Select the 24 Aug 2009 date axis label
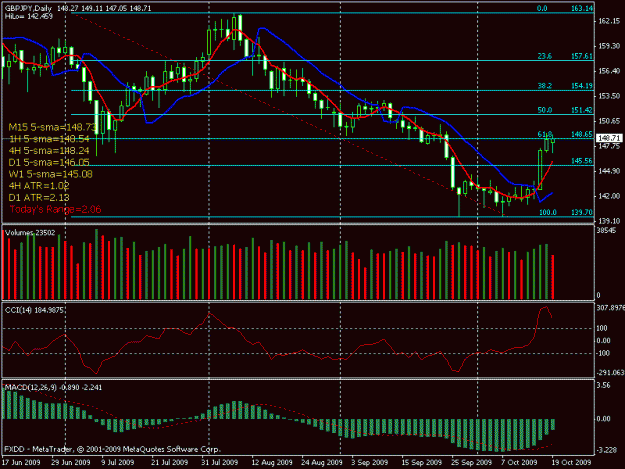625x469 pixels. click(322, 463)
